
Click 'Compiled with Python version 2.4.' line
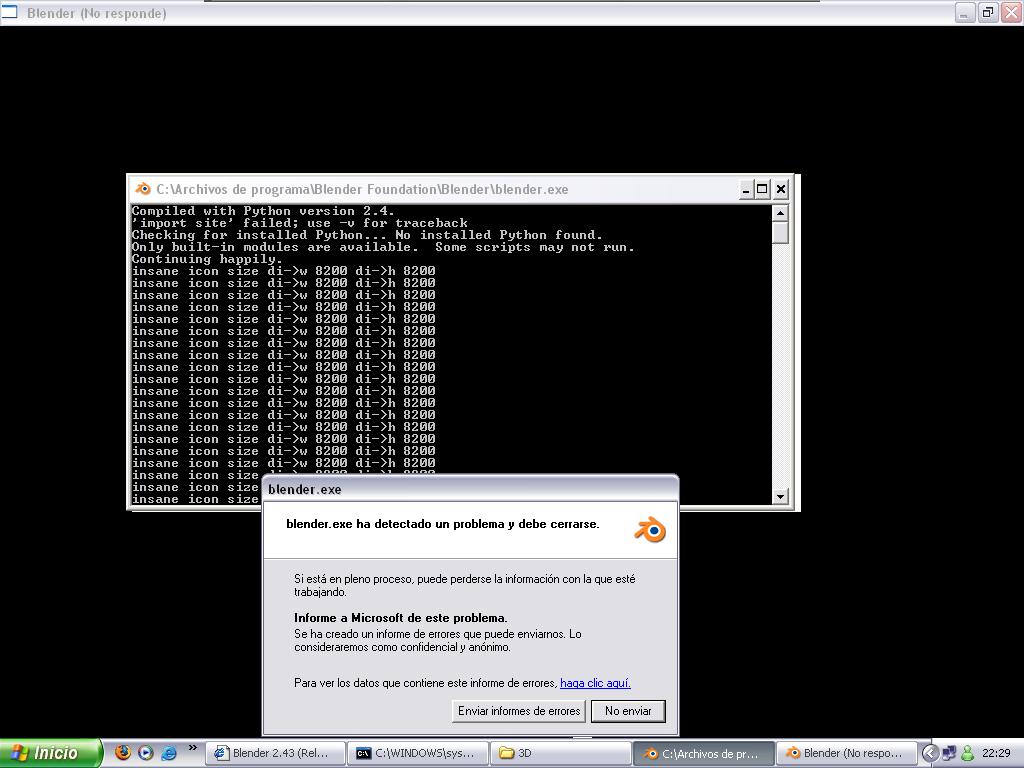tap(263, 211)
